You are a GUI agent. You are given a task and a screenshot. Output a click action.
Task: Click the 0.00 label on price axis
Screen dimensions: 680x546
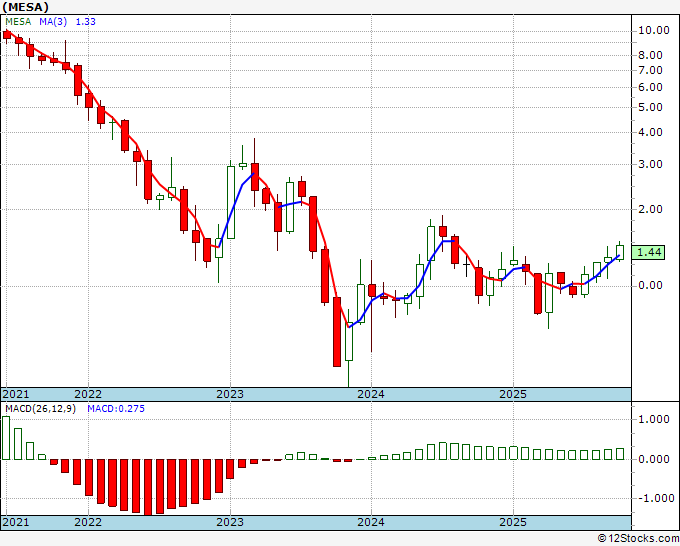point(650,285)
